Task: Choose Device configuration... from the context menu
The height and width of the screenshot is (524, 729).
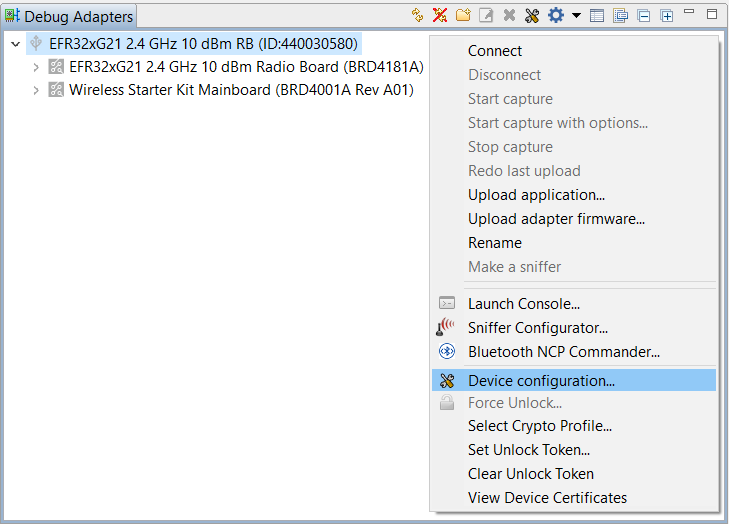Action: tap(541, 380)
